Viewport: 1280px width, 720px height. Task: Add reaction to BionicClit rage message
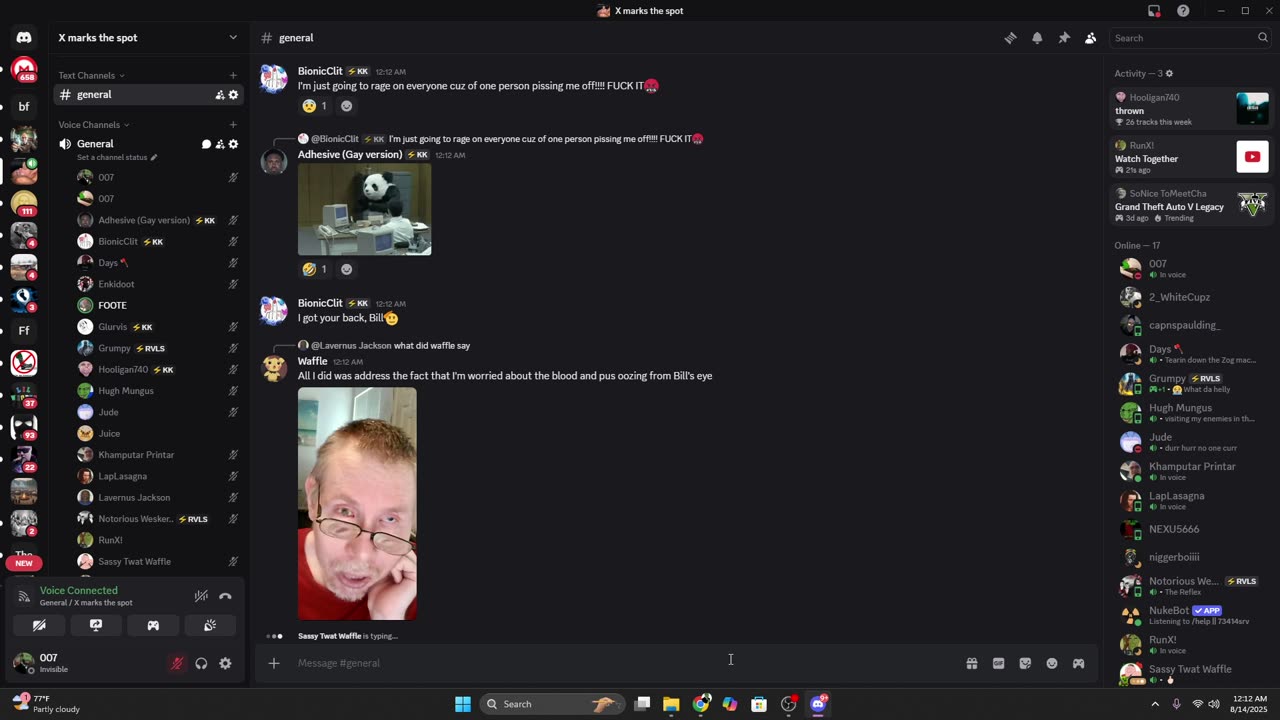[x=346, y=106]
